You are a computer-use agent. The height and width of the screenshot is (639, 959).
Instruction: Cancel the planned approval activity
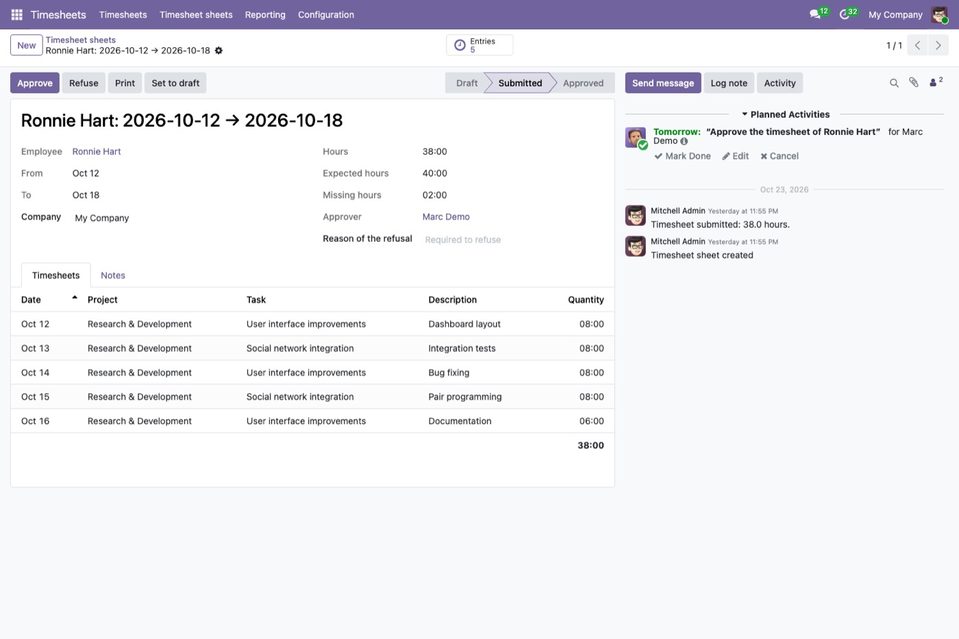point(779,156)
